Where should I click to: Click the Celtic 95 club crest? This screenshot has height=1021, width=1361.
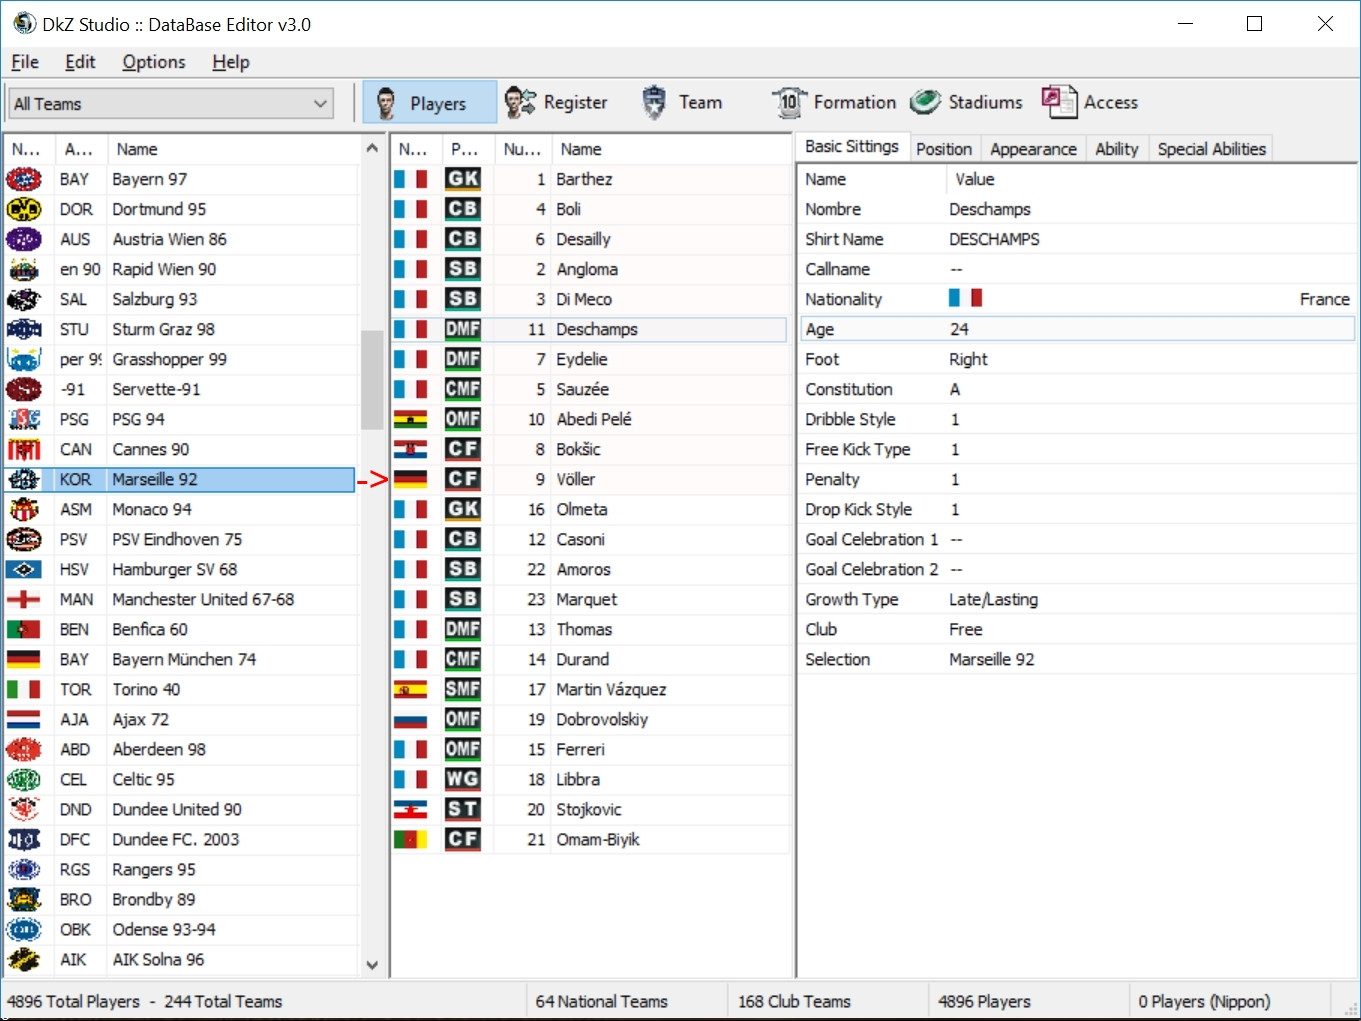pos(24,779)
